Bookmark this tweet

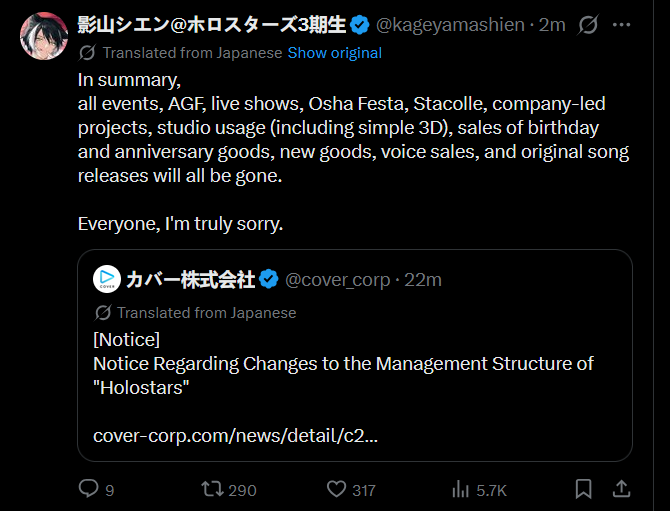584,489
